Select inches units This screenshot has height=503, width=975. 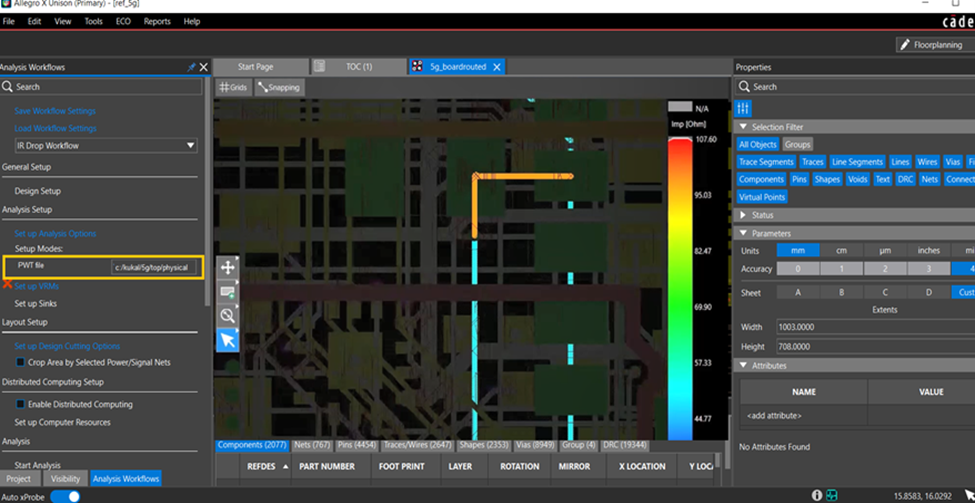coord(928,251)
